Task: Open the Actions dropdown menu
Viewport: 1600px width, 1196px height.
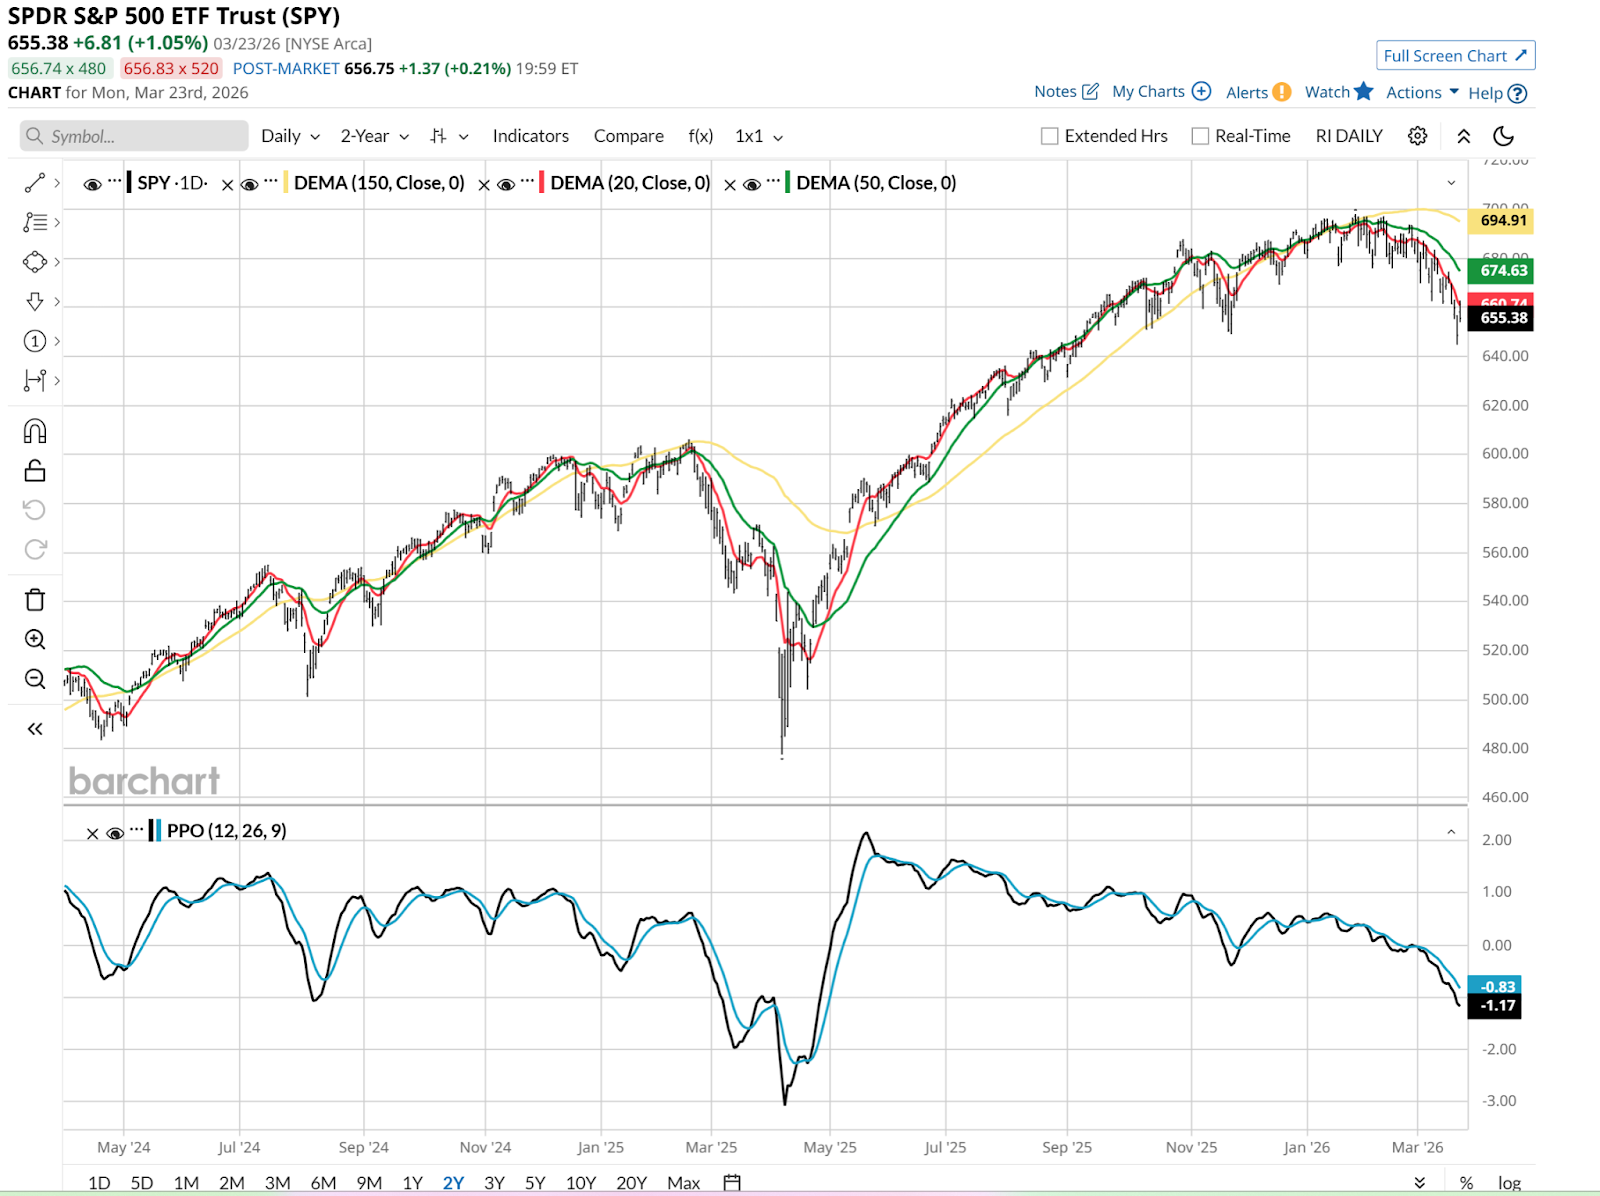Action: coord(1422,92)
